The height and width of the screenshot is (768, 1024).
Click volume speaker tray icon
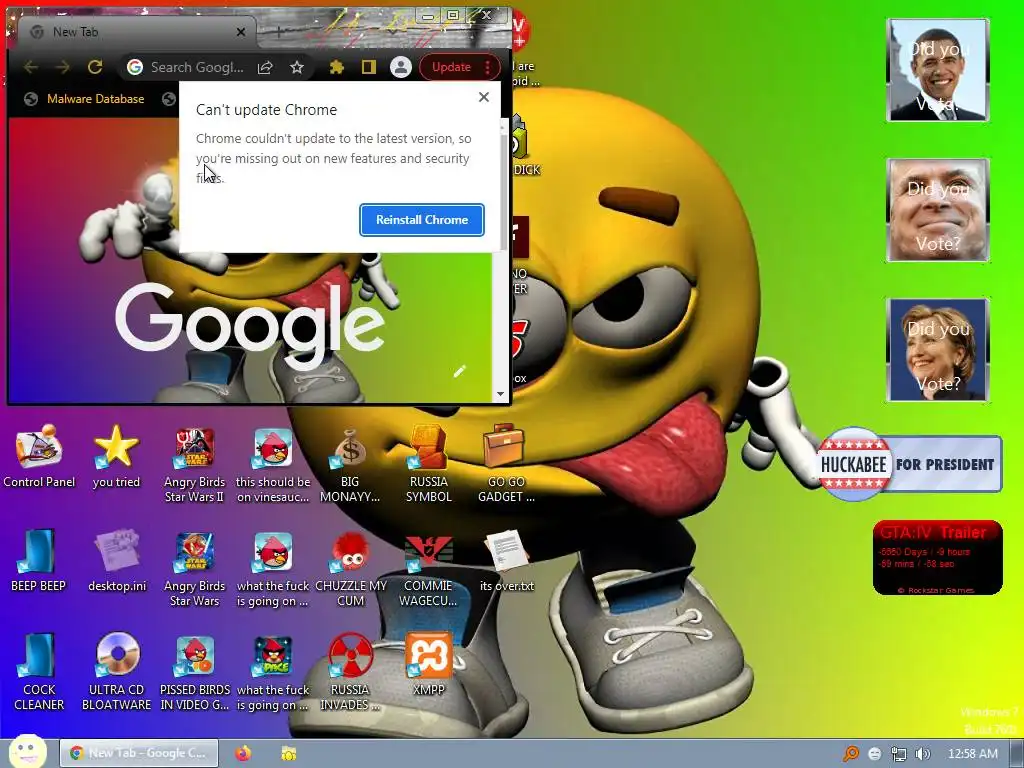click(x=922, y=754)
